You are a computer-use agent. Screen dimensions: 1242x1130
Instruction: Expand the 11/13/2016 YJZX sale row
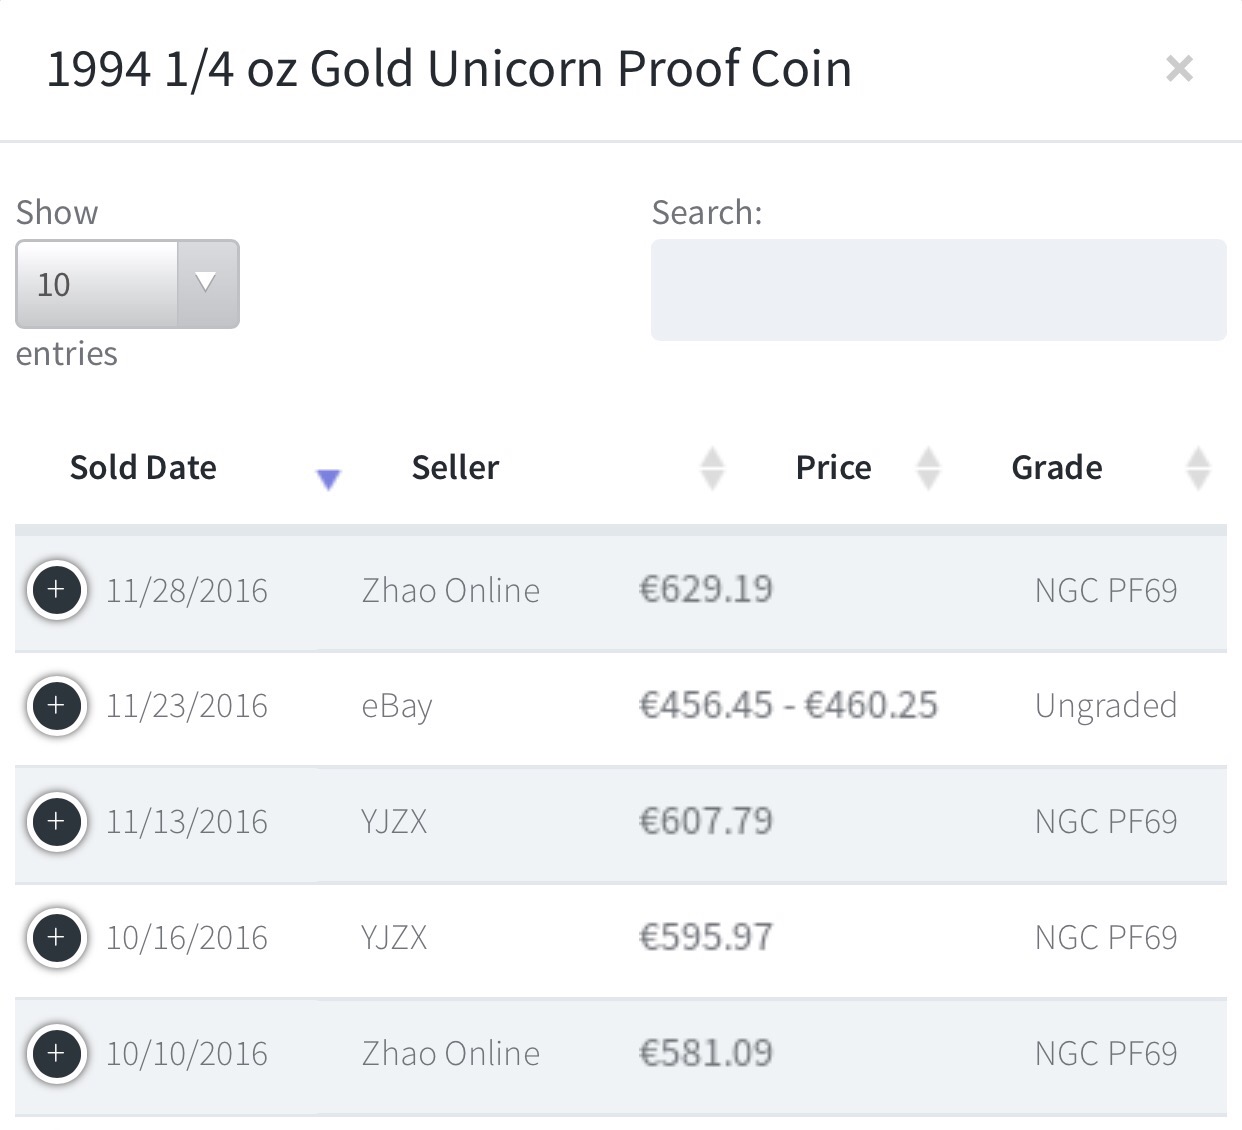click(57, 822)
